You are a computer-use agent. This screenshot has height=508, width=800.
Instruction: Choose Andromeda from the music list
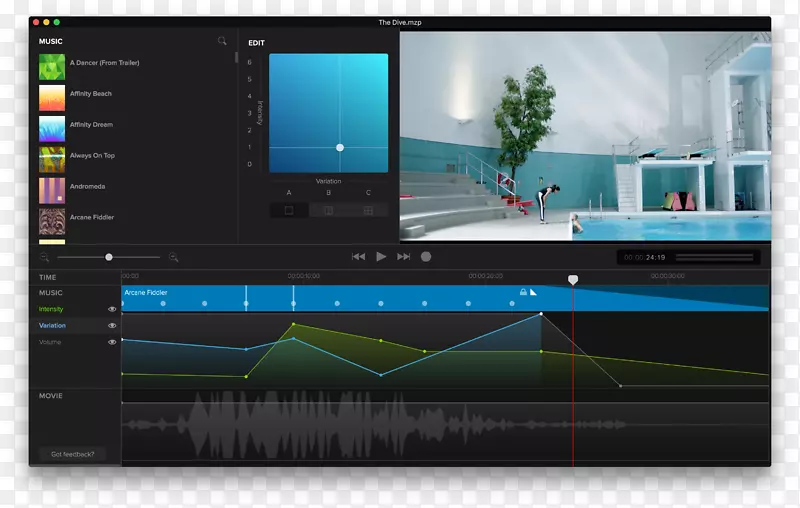point(87,187)
